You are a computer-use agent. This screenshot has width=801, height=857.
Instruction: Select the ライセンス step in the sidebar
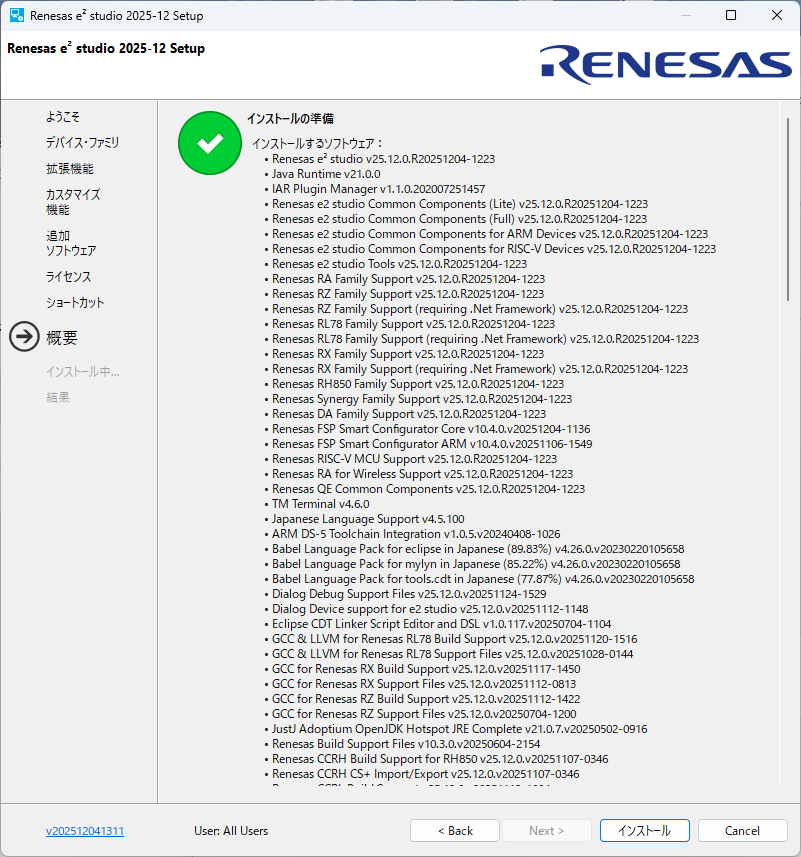[x=68, y=277]
